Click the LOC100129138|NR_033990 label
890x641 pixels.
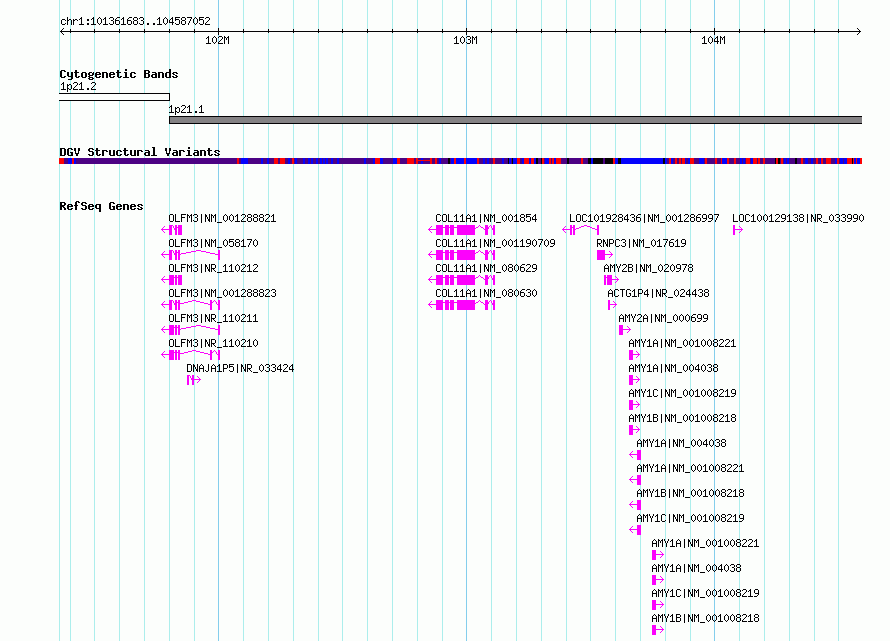pyautogui.click(x=798, y=218)
